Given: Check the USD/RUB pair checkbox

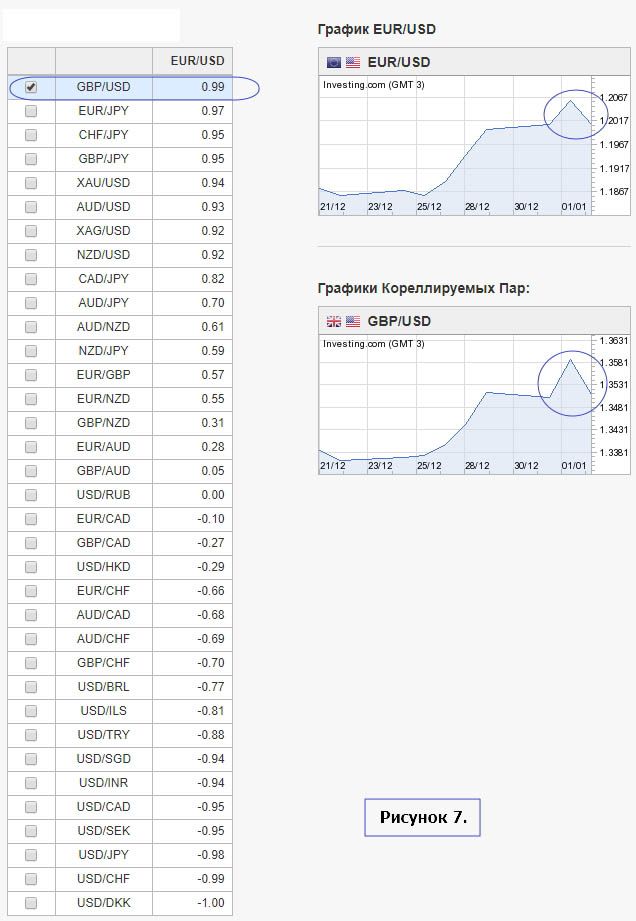Looking at the screenshot, I should [31, 495].
